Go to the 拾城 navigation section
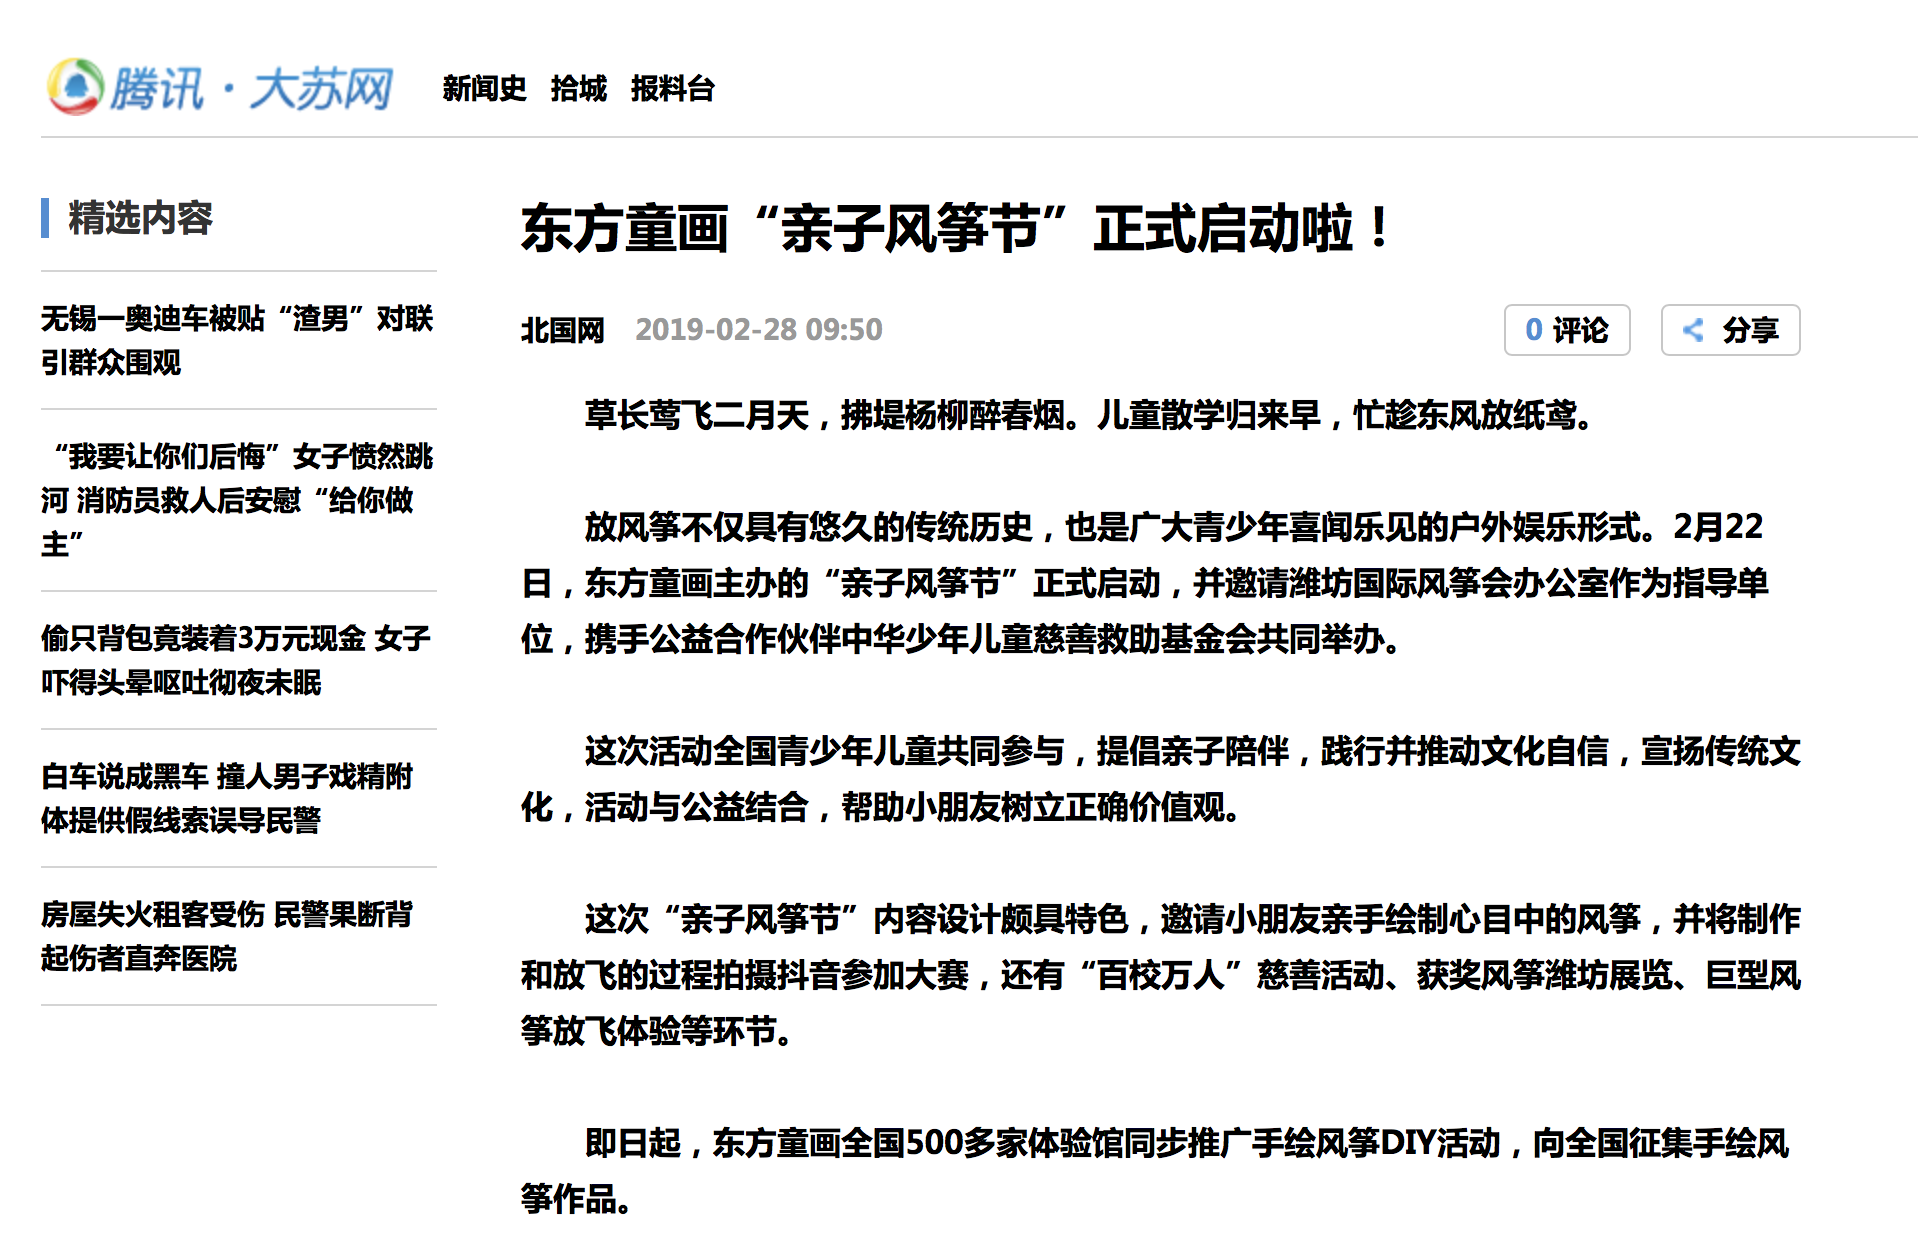This screenshot has width=1918, height=1252. click(x=578, y=89)
